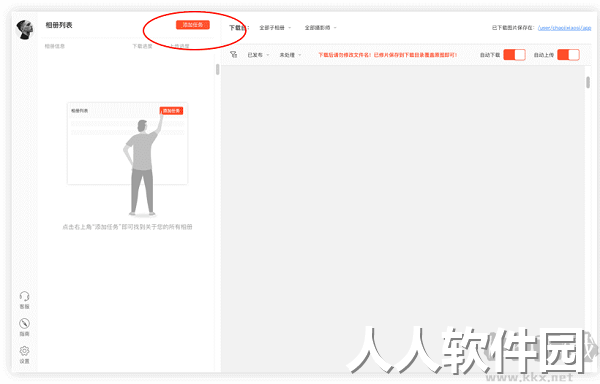Image resolution: width=600 pixels, height=384 pixels.
Task: Open the downloaded images save path link
Action: tap(564, 28)
